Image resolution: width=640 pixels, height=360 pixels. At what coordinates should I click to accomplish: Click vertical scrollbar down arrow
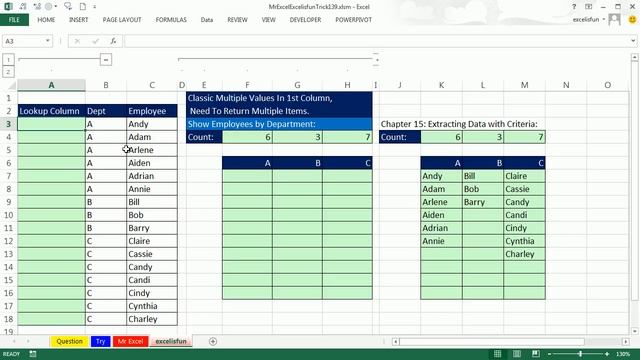[634, 331]
